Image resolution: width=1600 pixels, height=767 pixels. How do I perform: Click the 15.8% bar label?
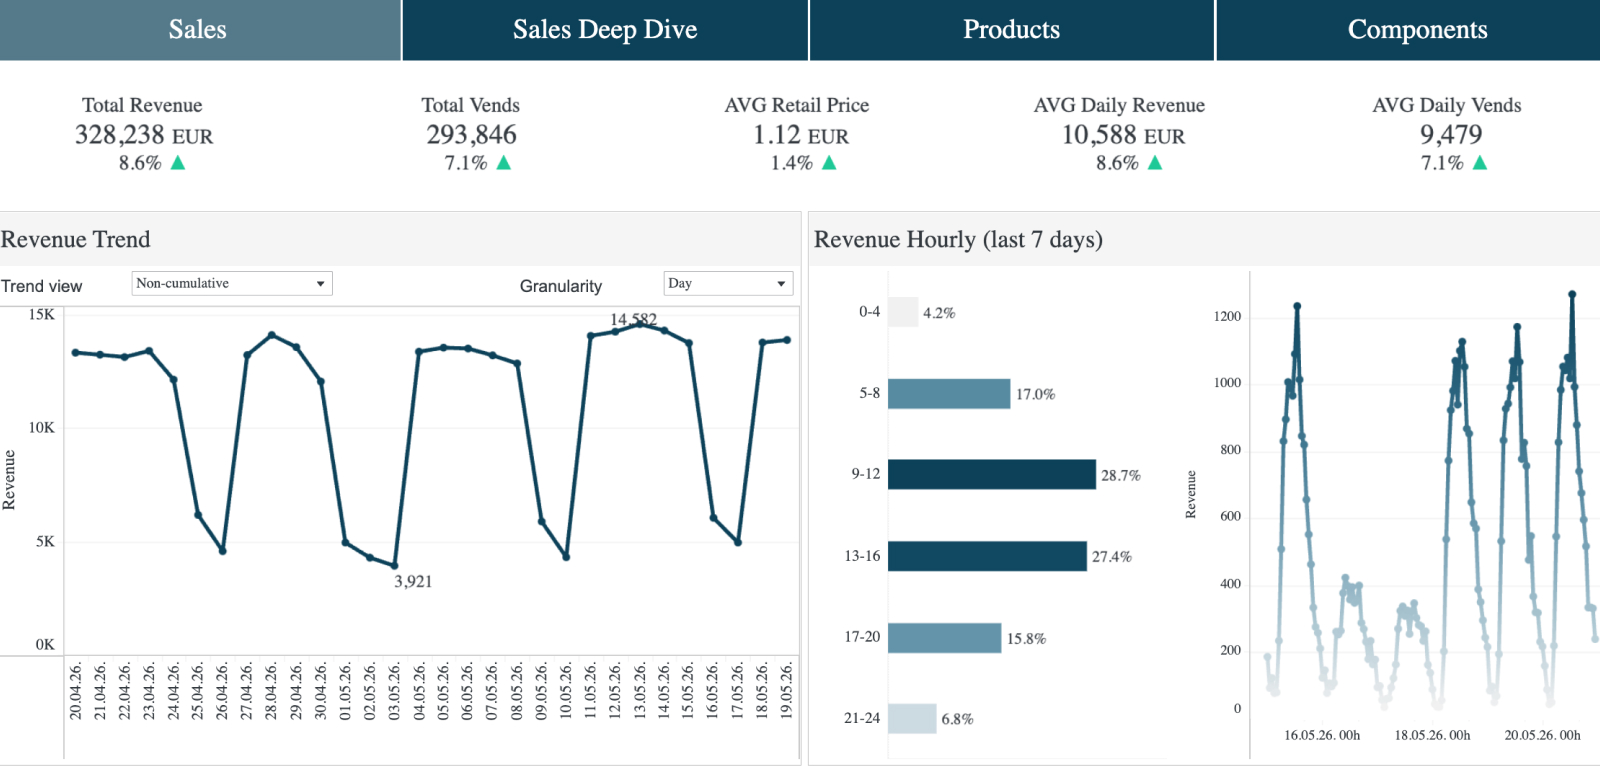tap(1026, 639)
